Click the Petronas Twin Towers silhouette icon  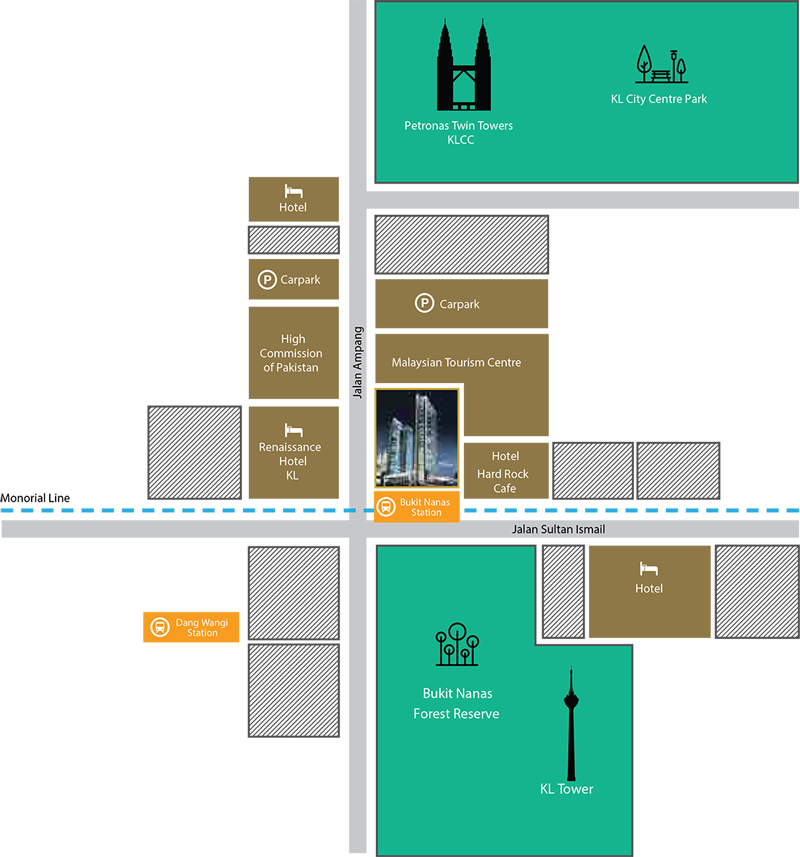463,64
